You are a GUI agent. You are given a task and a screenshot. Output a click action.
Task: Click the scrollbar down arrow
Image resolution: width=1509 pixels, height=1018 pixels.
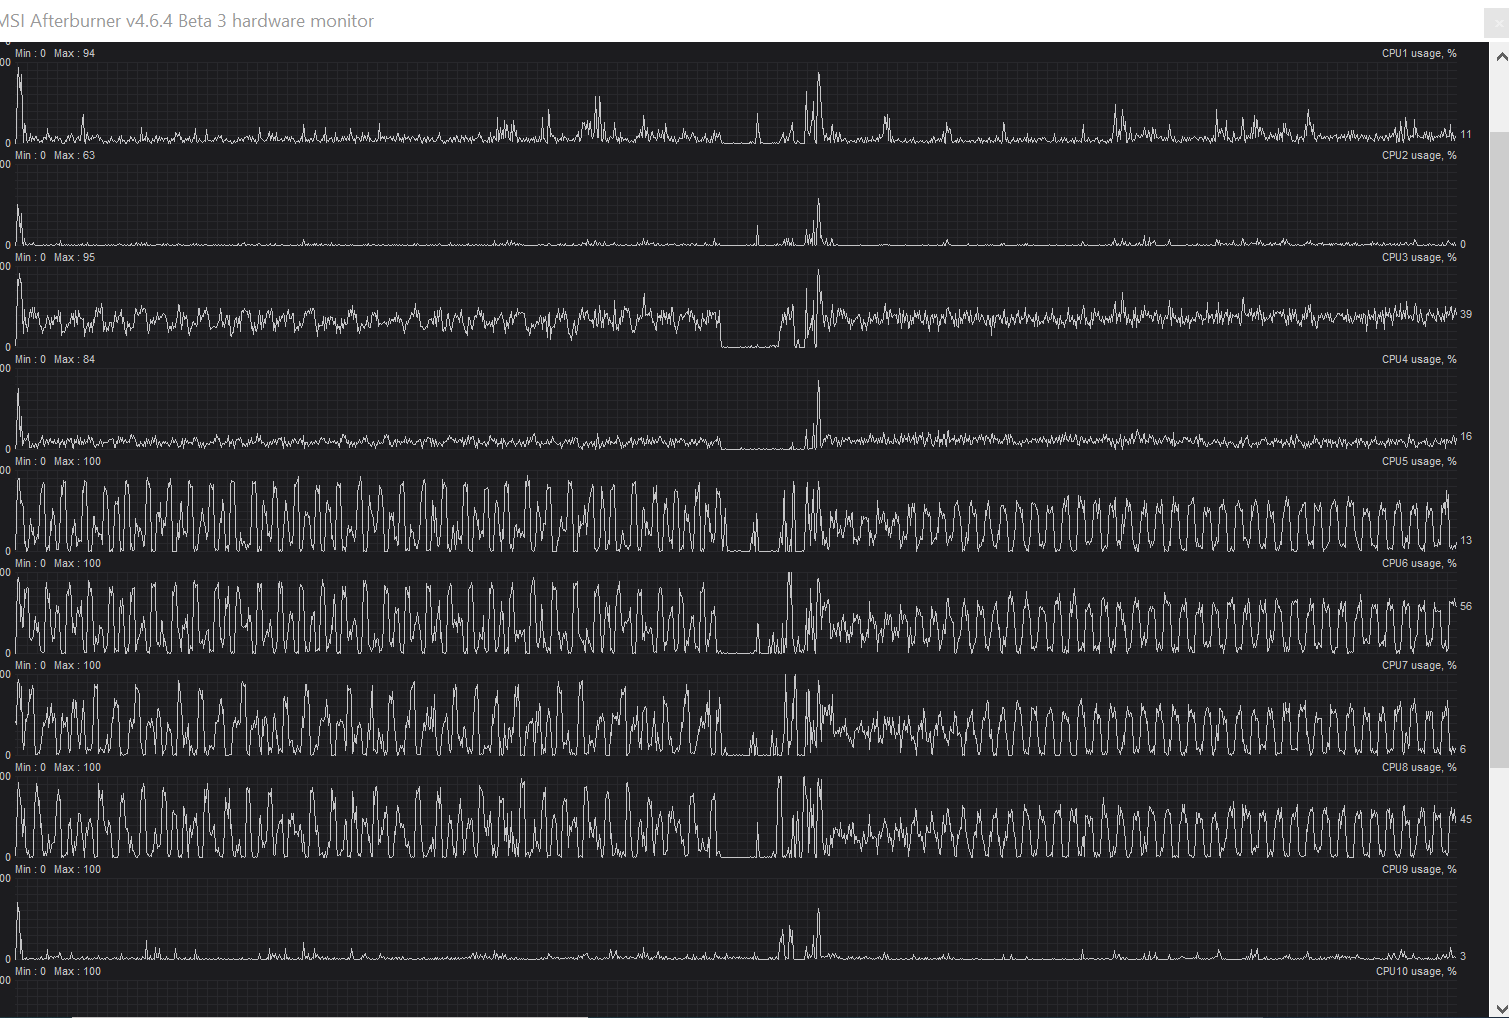coord(1499,1008)
